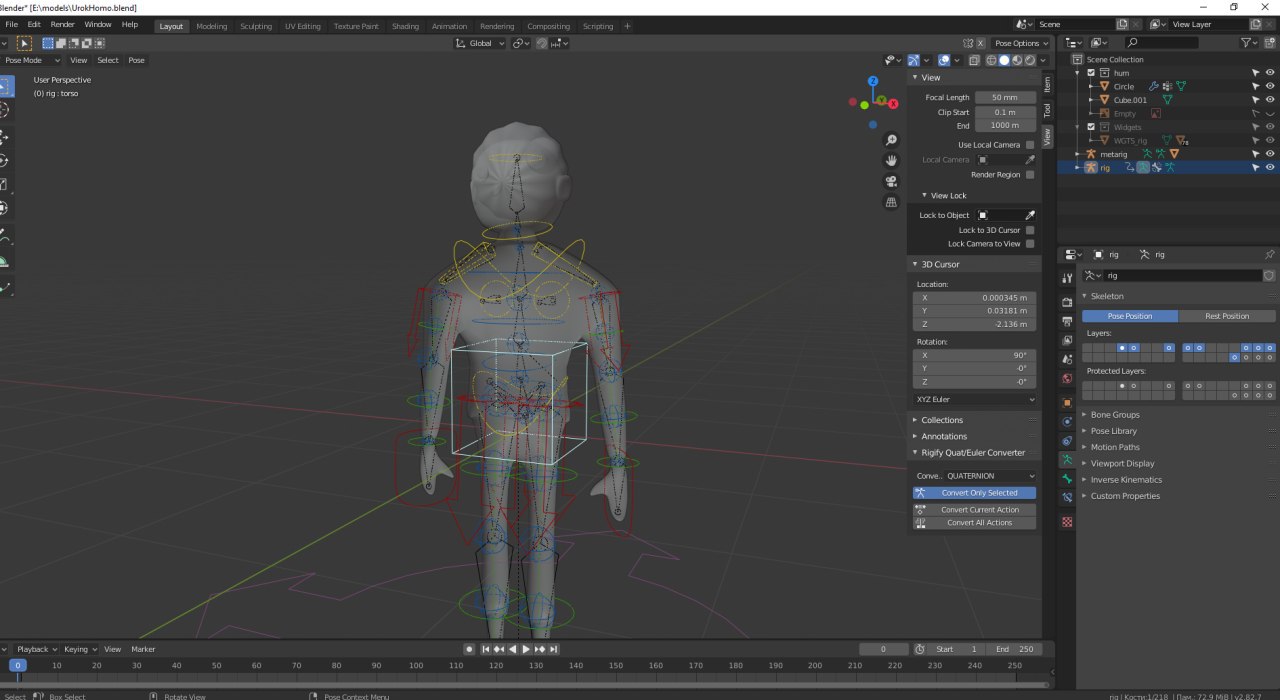Switch to orthographic view via grid icon
The width and height of the screenshot is (1280, 700).
pos(891,203)
